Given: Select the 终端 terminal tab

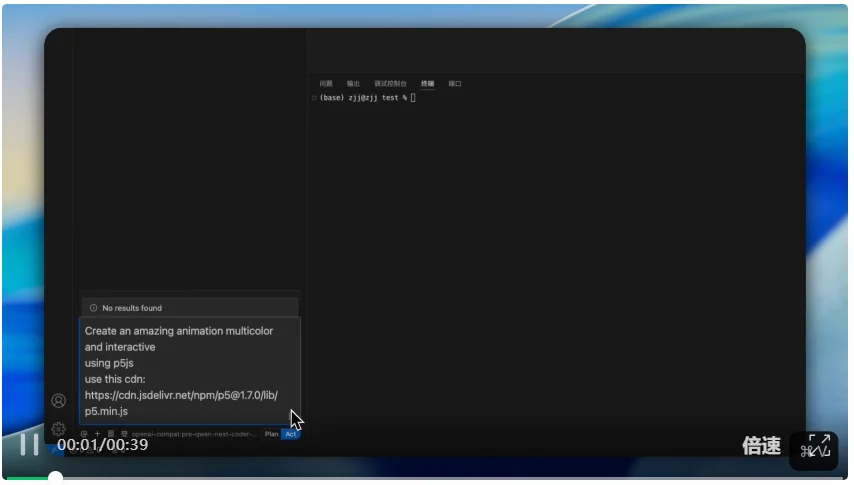Looking at the screenshot, I should click(428, 84).
